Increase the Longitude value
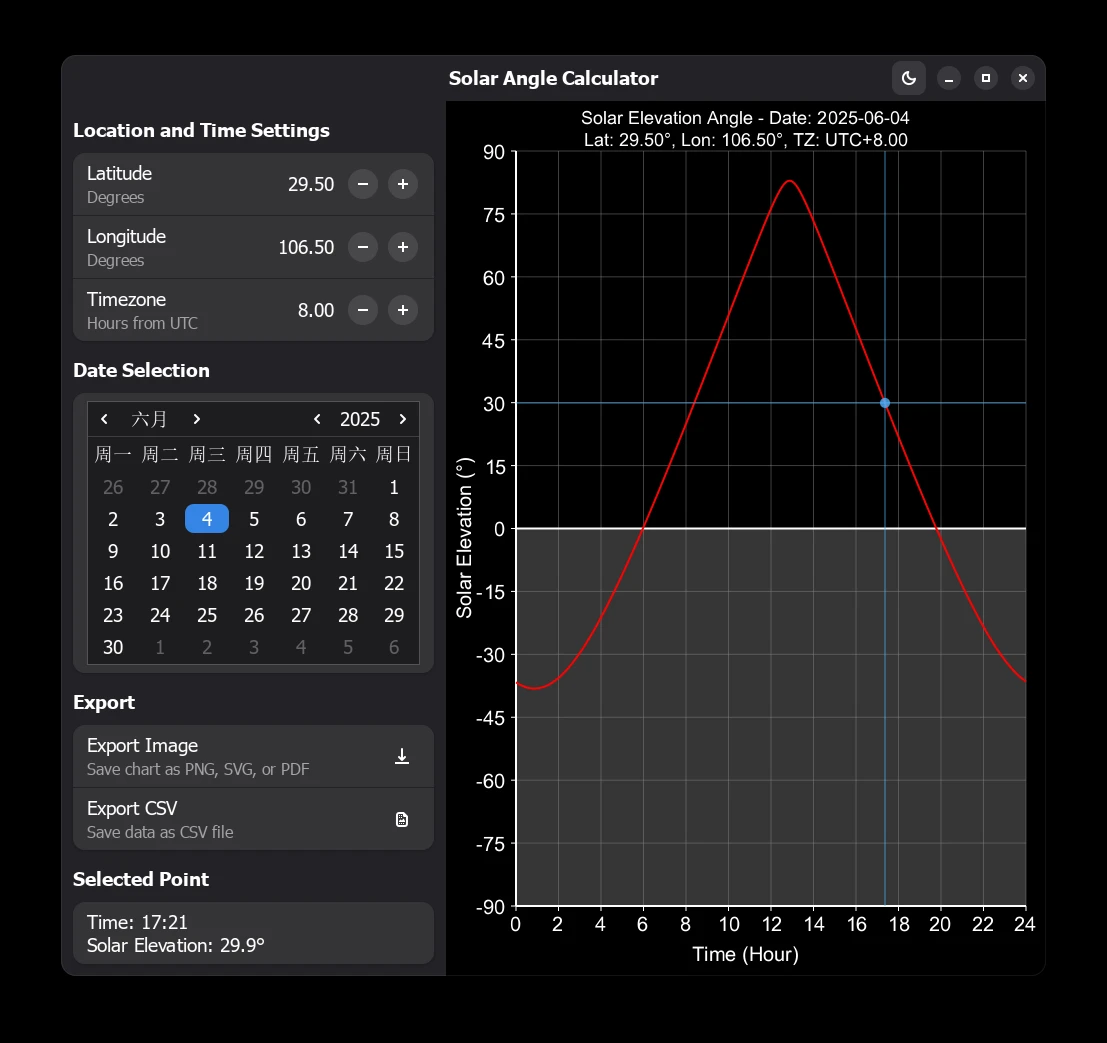 403,247
